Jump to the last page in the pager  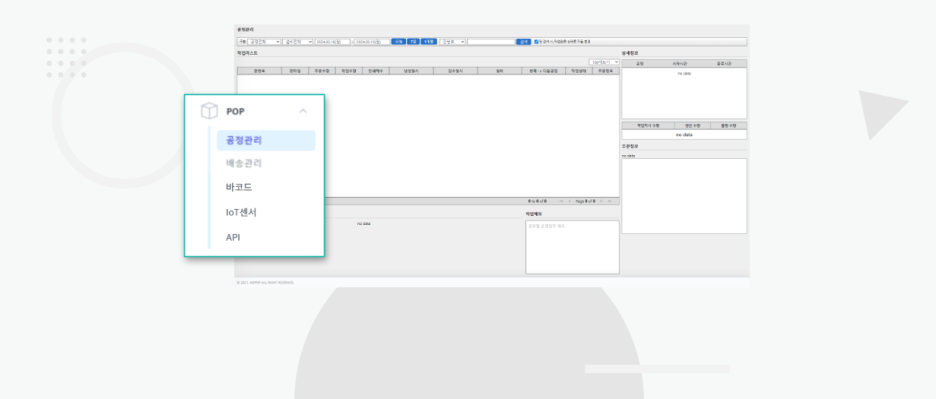[609, 201]
